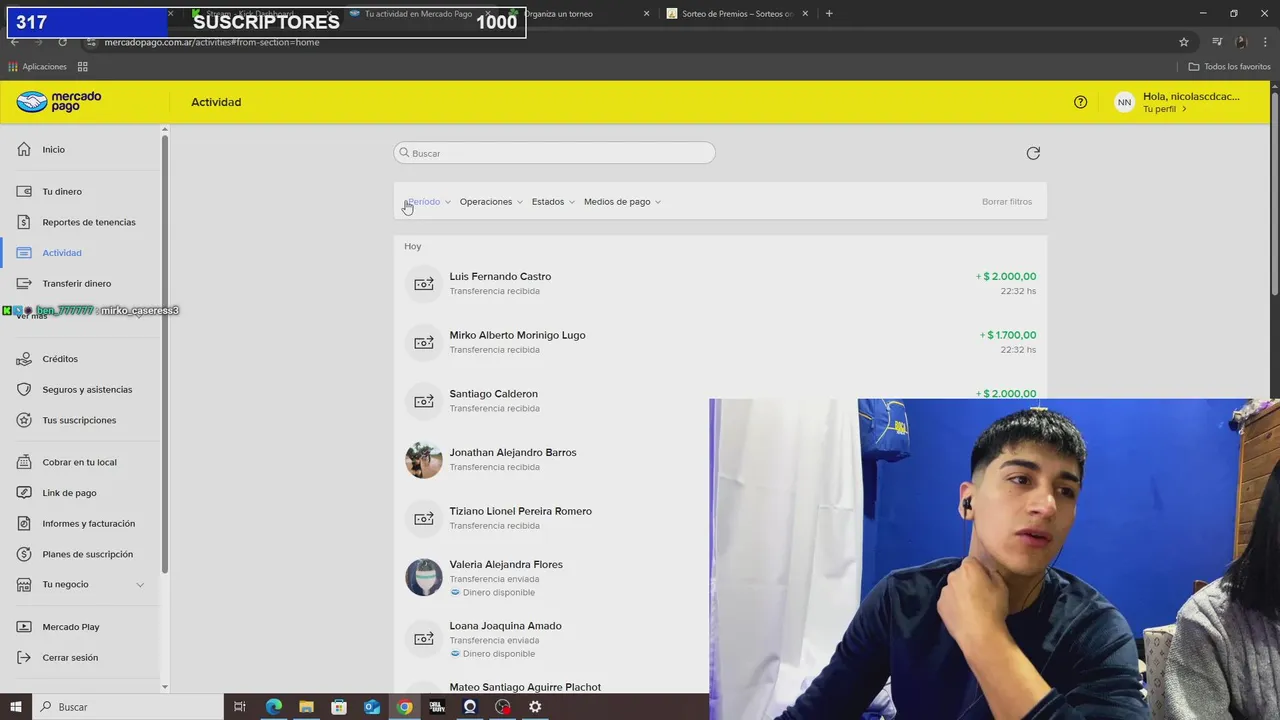1280x720 pixels.
Task: Open Chrome from the taskbar
Action: pos(404,707)
